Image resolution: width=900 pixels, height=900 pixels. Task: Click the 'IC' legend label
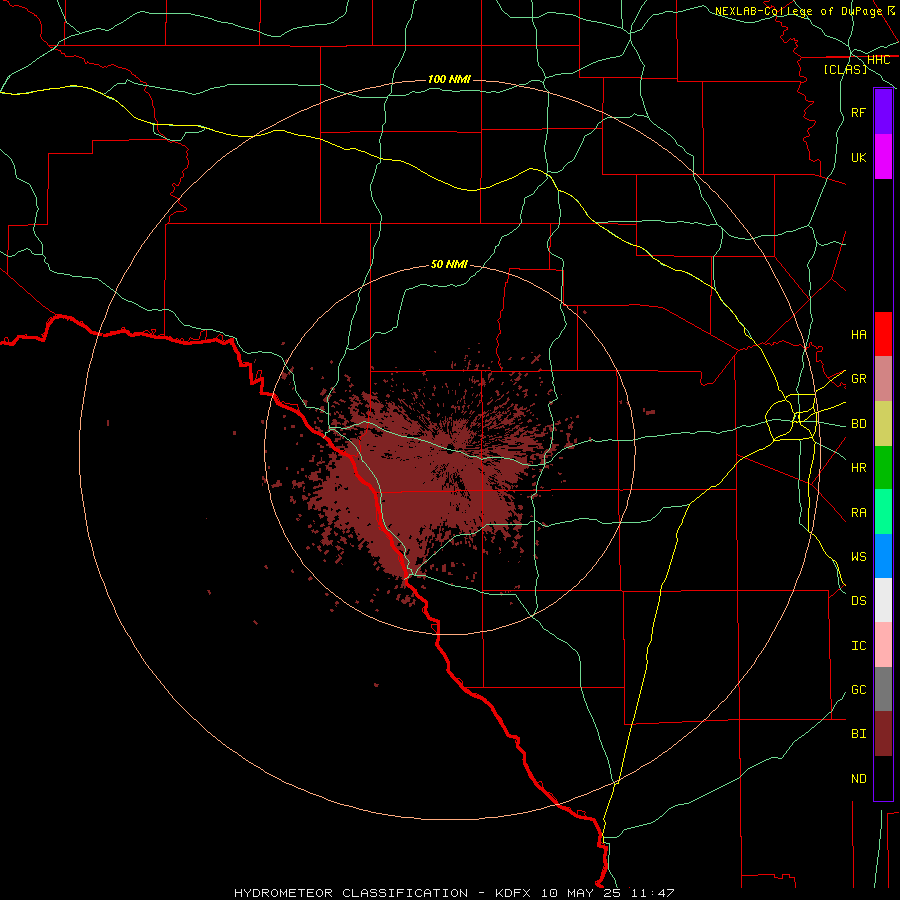[859, 645]
